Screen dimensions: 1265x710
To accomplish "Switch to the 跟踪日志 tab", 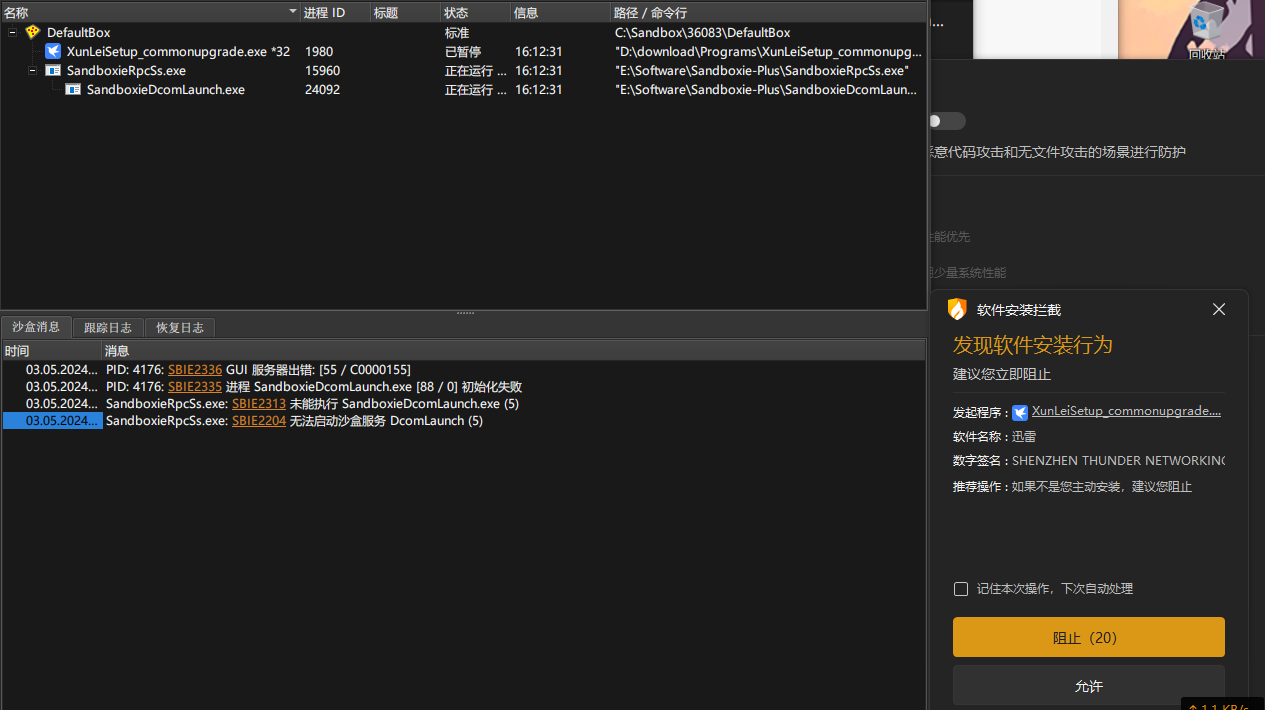I will pos(108,327).
